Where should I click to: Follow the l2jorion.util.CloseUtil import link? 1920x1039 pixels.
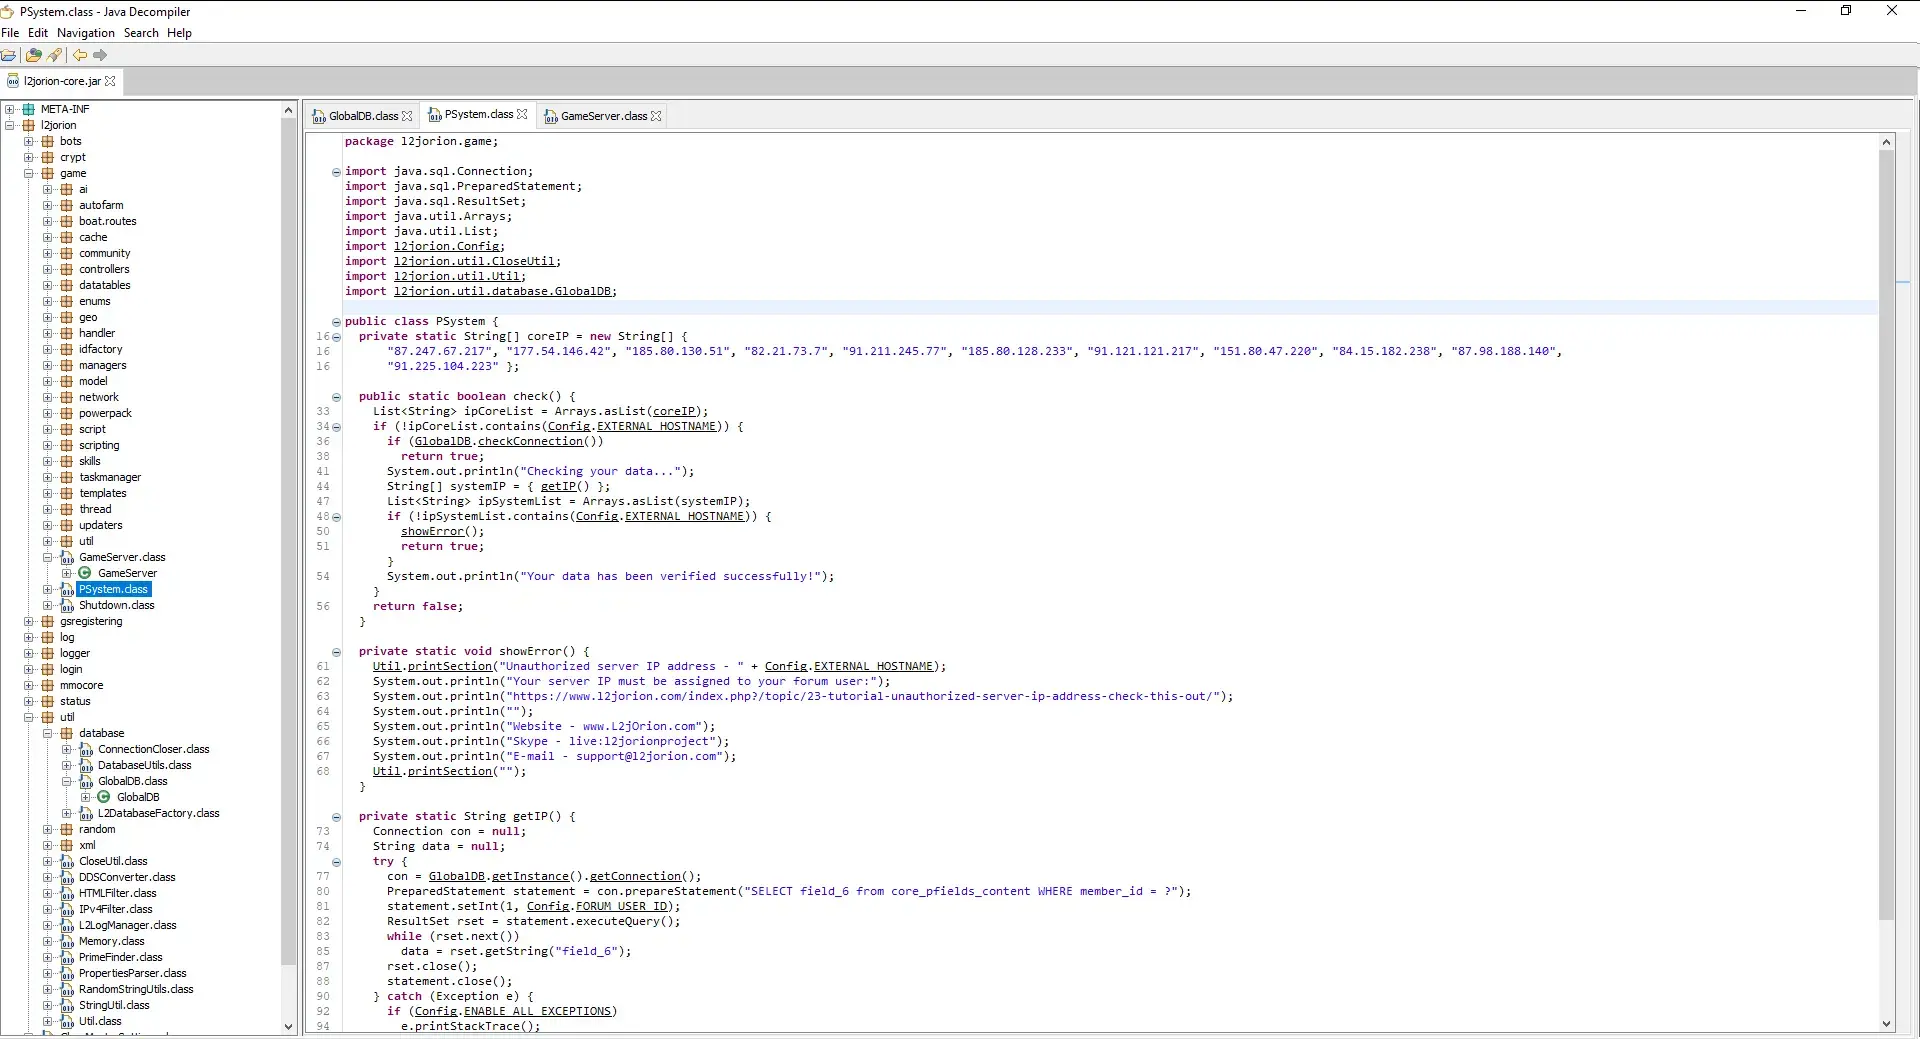click(475, 261)
